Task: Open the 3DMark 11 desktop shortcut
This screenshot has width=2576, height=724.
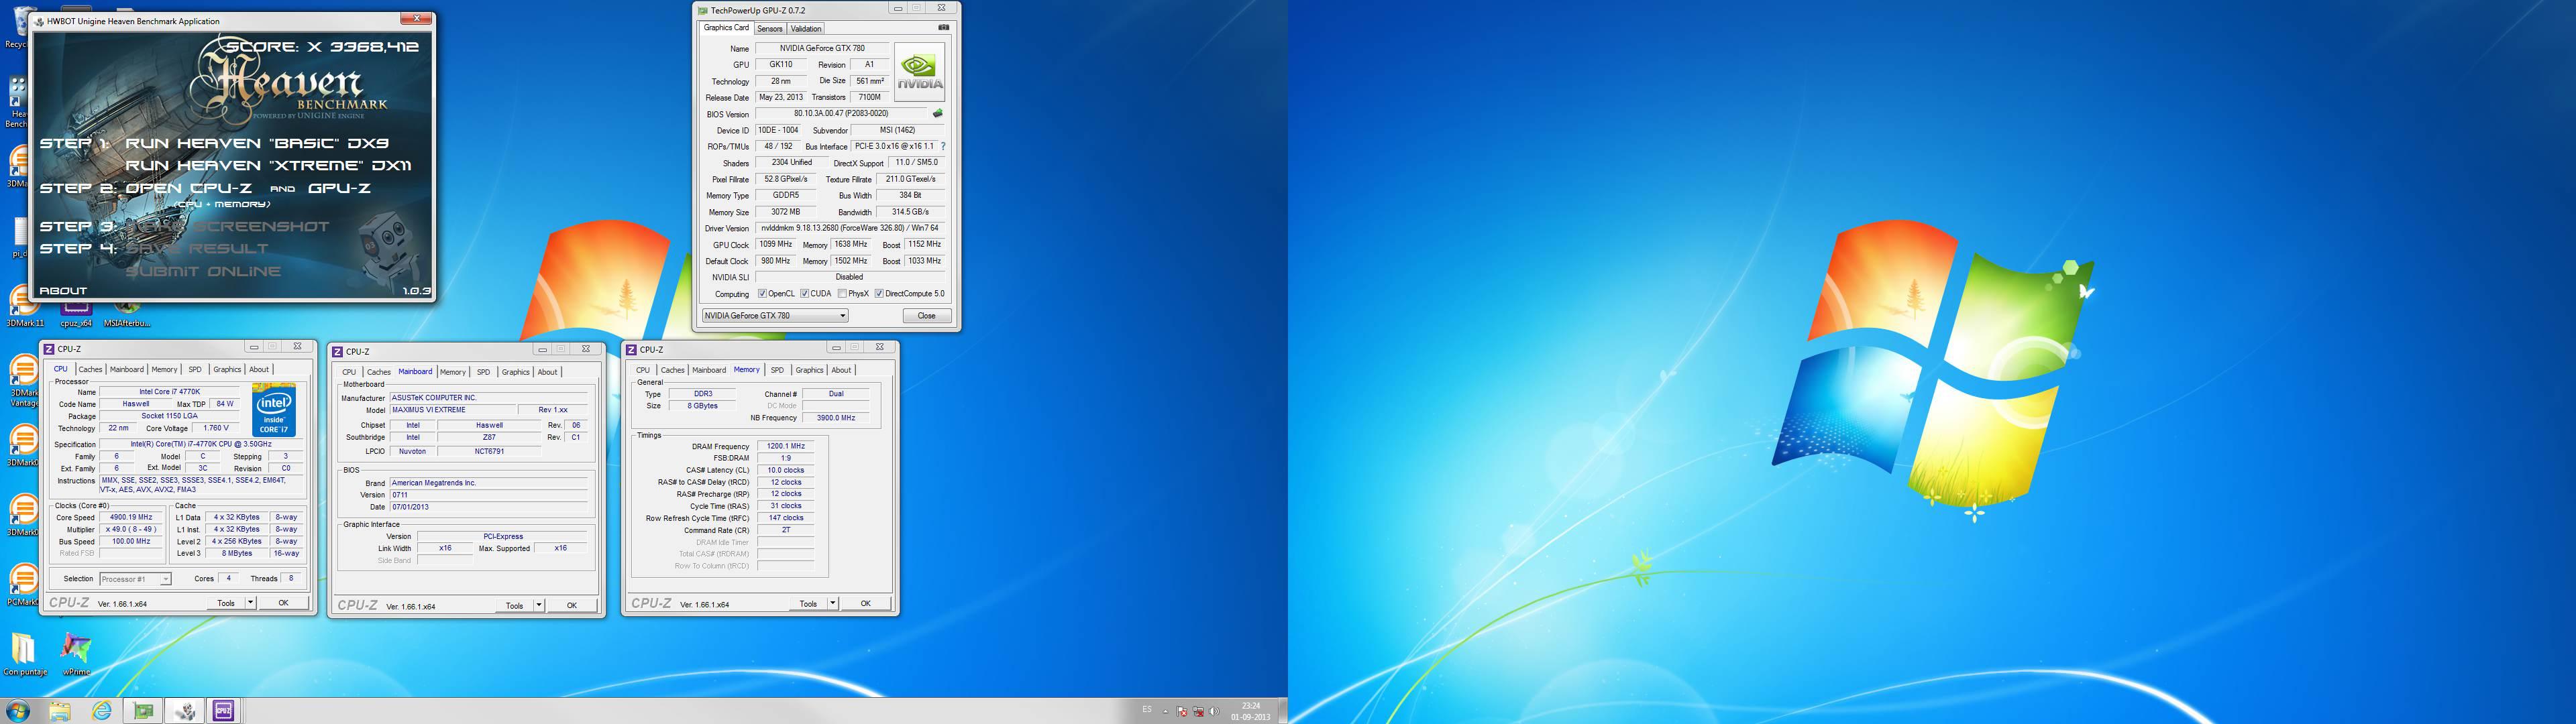Action: pos(24,306)
